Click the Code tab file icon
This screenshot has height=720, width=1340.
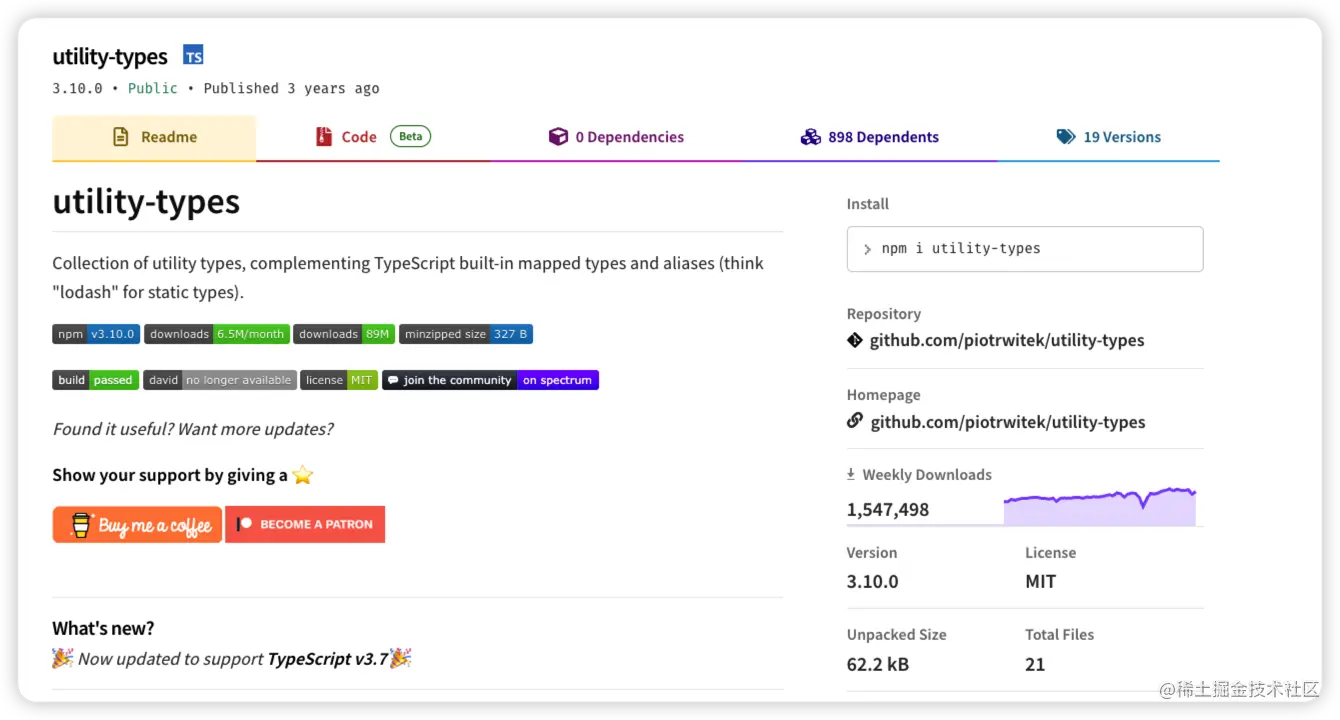tap(323, 137)
